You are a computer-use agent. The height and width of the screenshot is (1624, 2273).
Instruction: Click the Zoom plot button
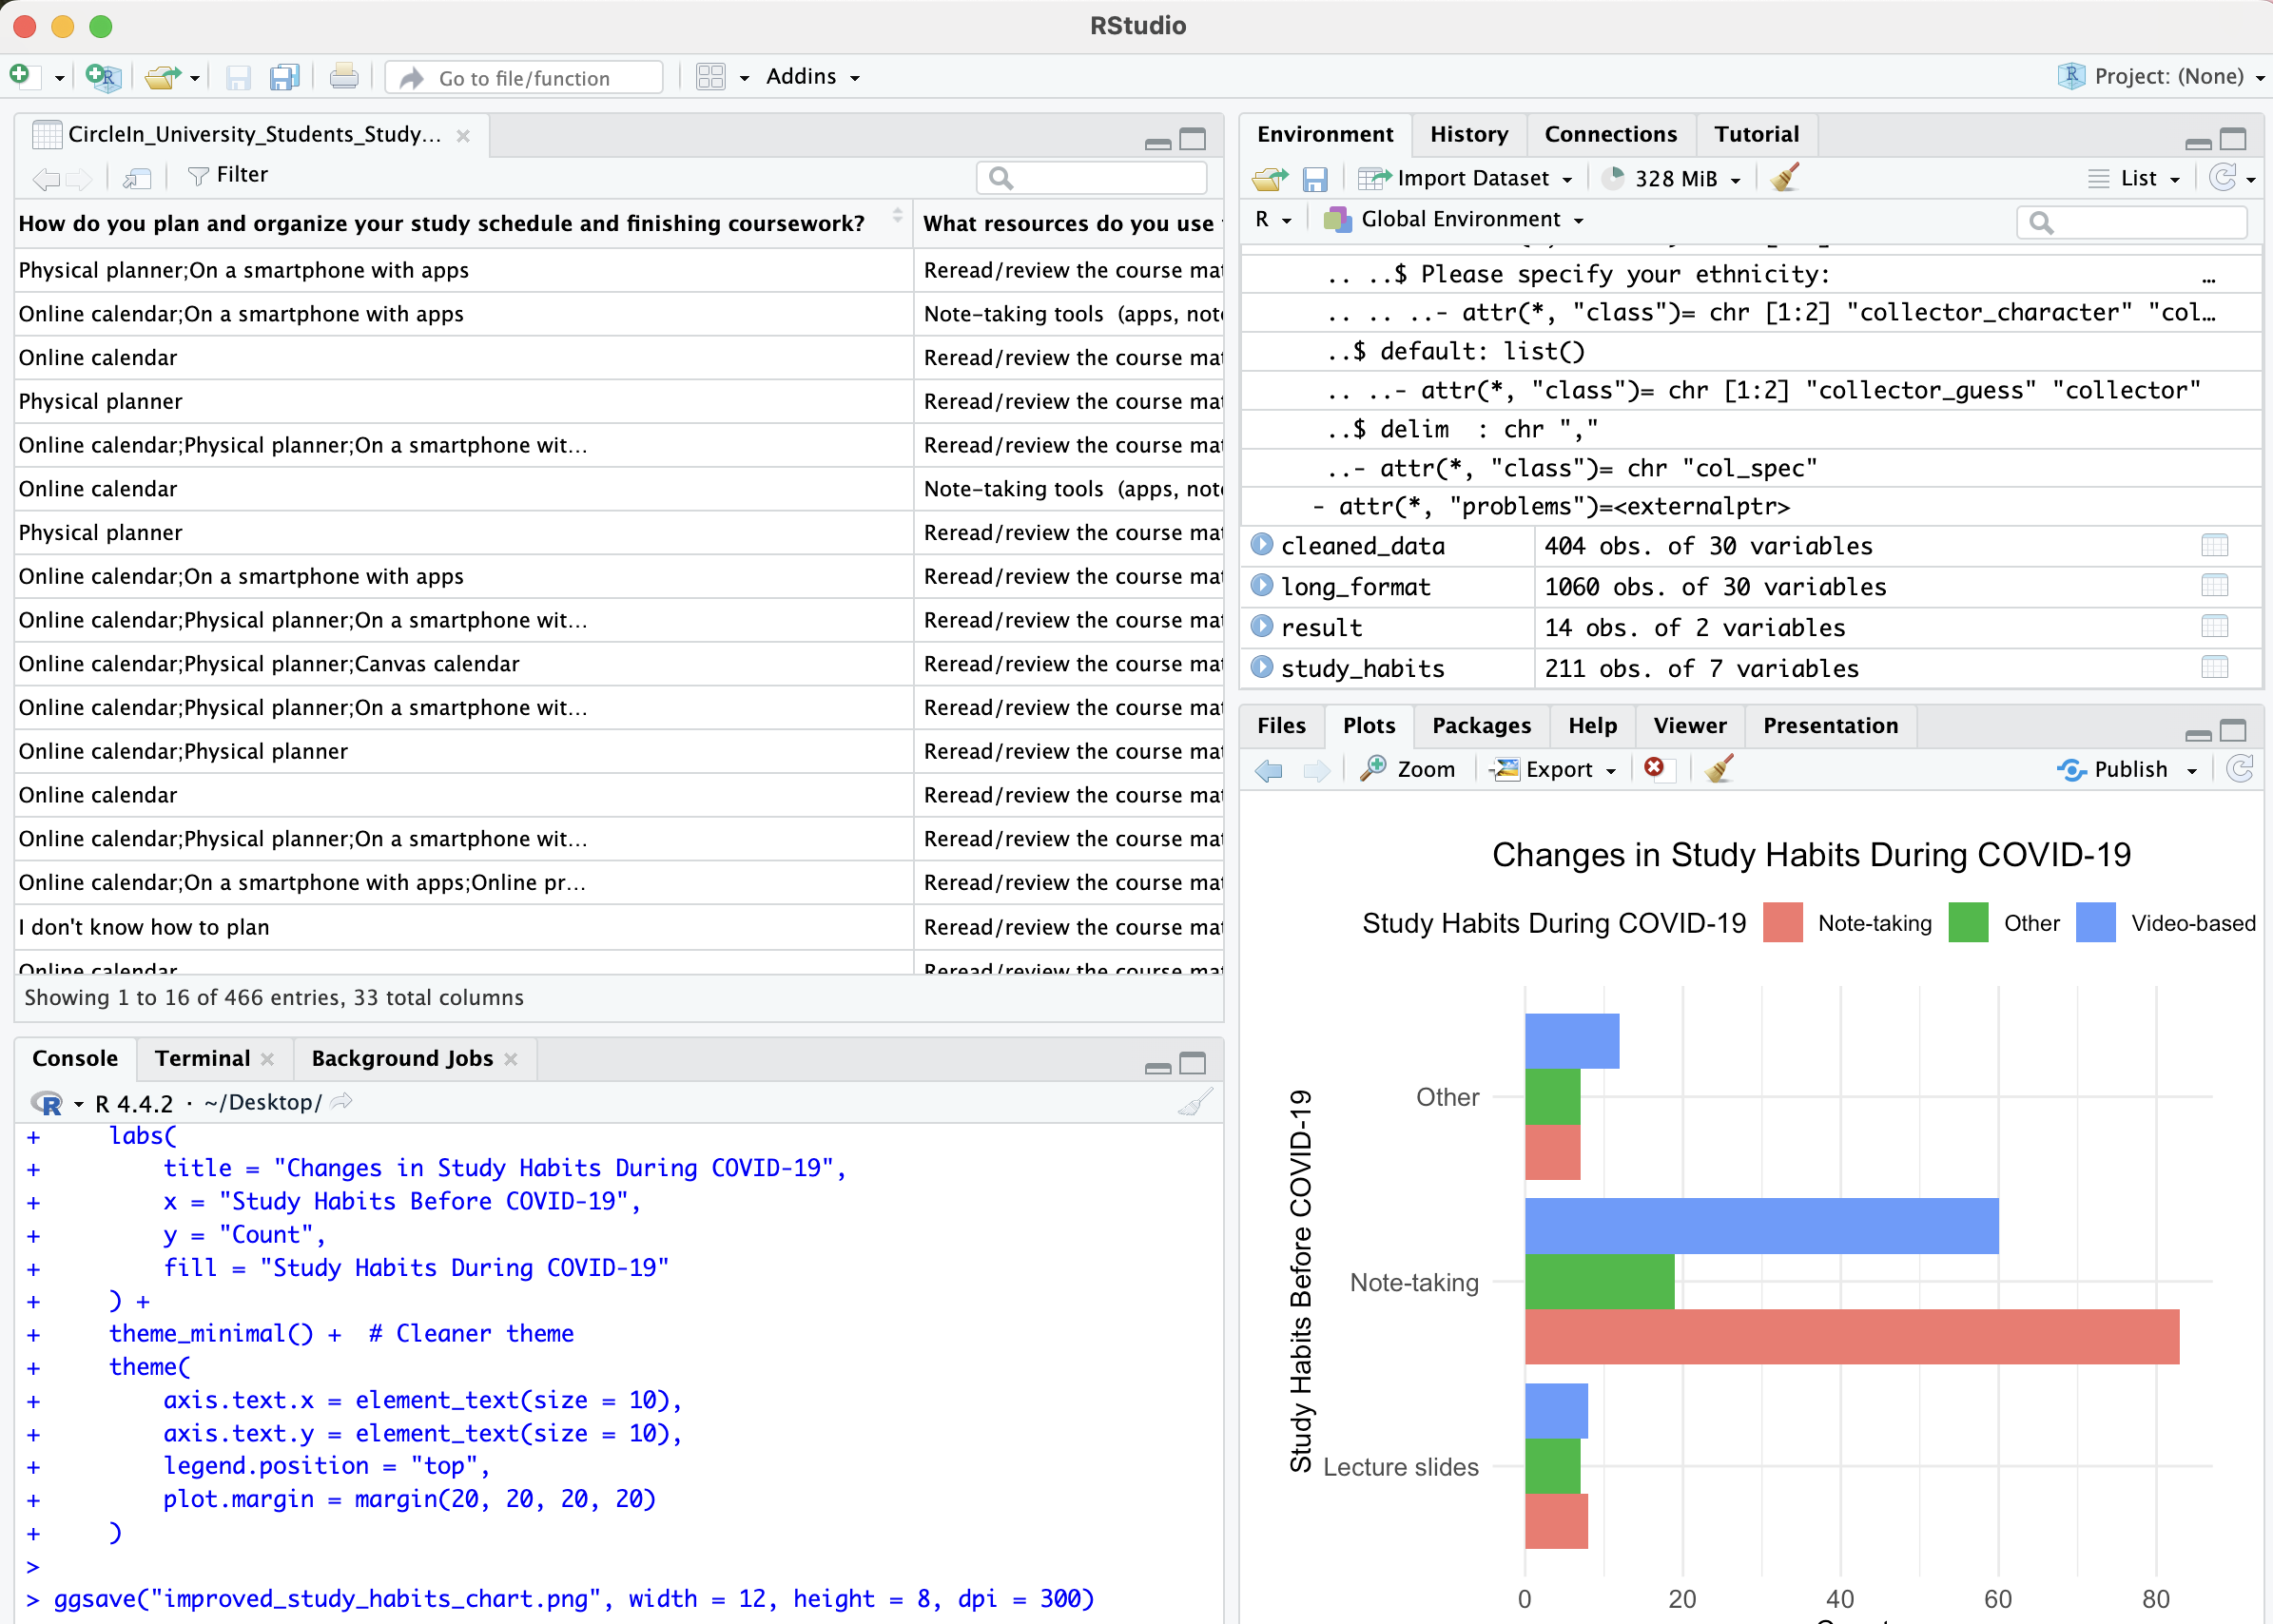[x=1408, y=769]
